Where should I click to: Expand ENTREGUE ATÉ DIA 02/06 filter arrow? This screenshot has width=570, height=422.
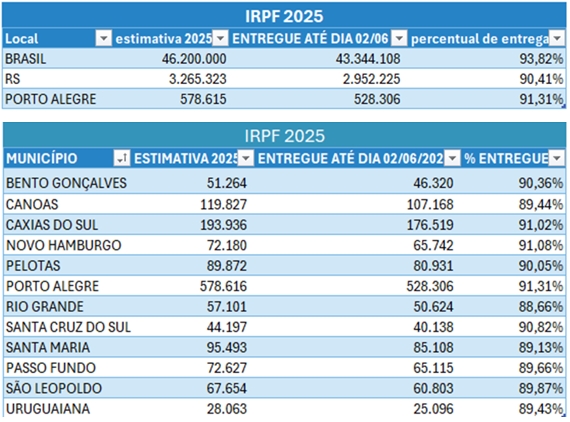pos(399,38)
